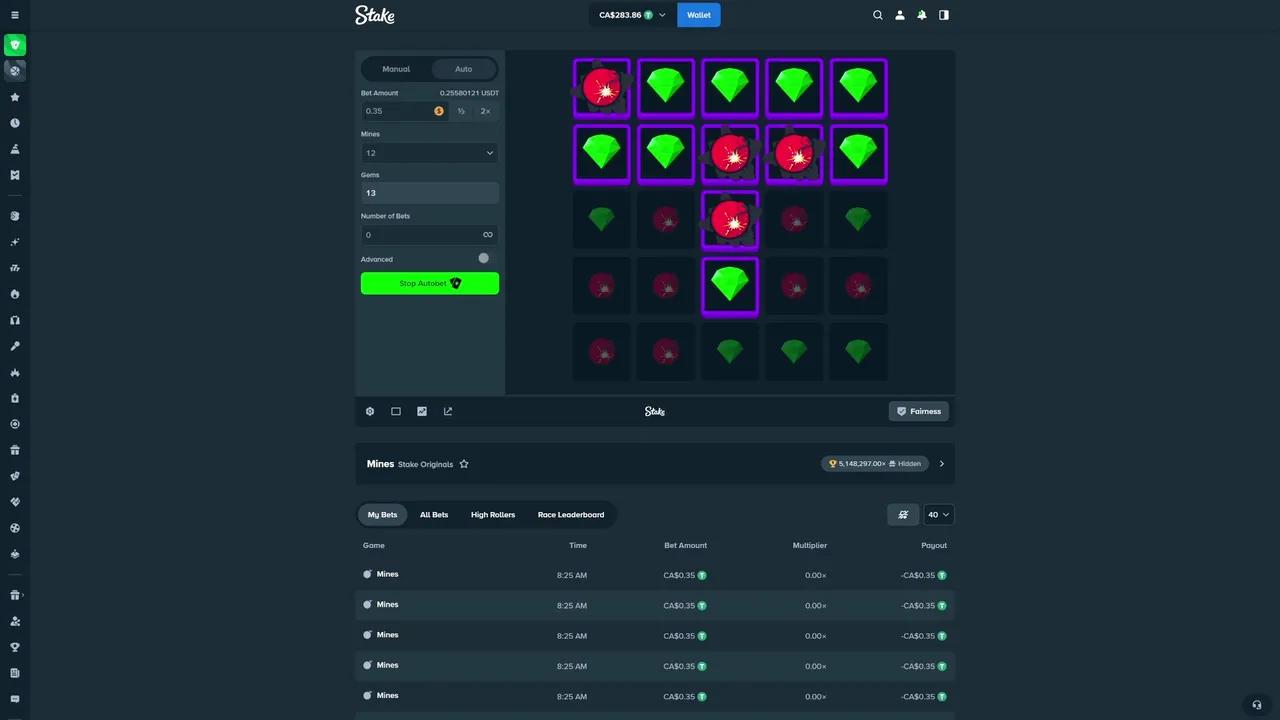This screenshot has width=1280, height=720.
Task: Click the Number of Bets input field
Action: click(x=420, y=235)
